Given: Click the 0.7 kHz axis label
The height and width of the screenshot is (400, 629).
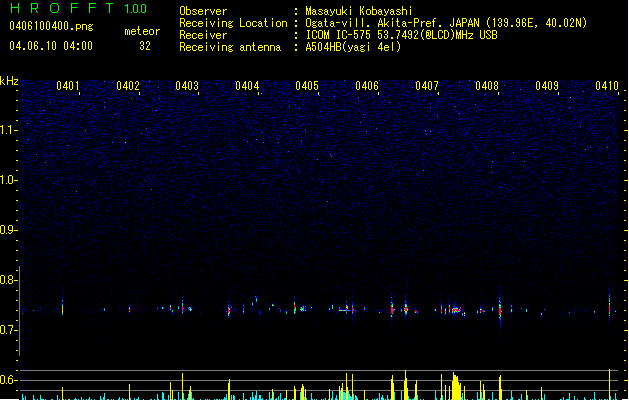Looking at the screenshot, I should [x=9, y=330].
